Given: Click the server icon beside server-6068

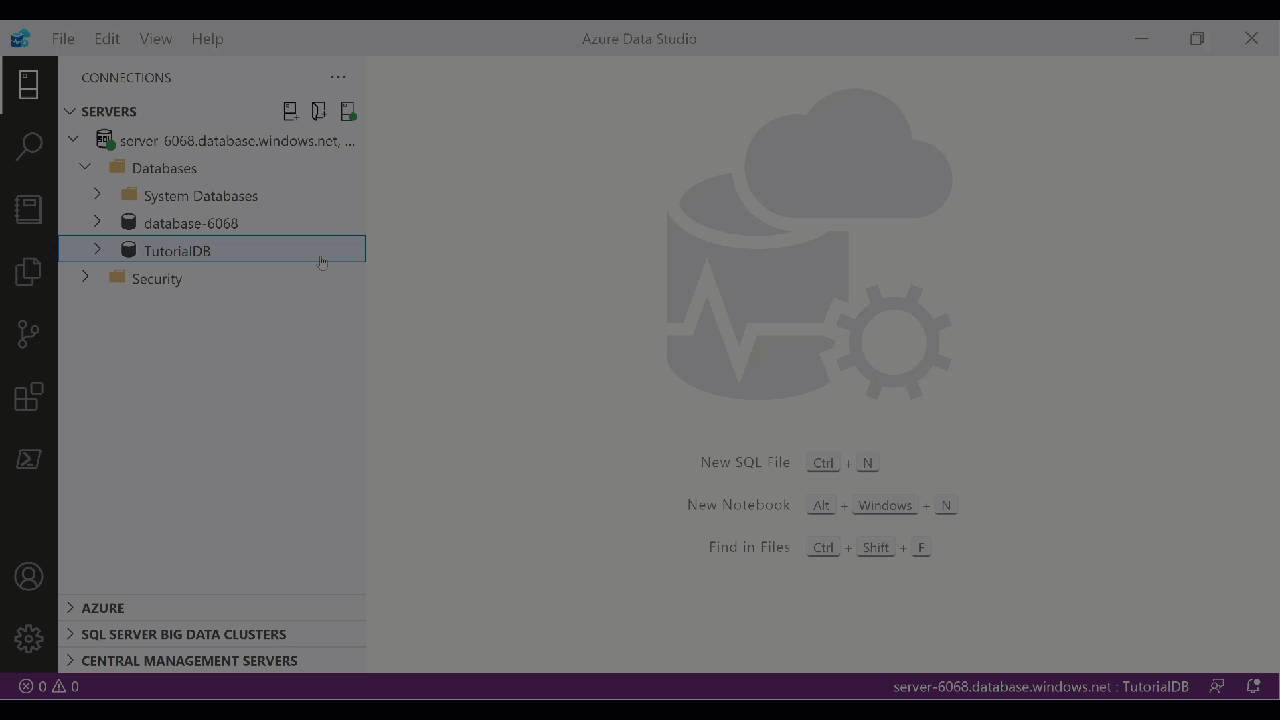Looking at the screenshot, I should click(105, 140).
